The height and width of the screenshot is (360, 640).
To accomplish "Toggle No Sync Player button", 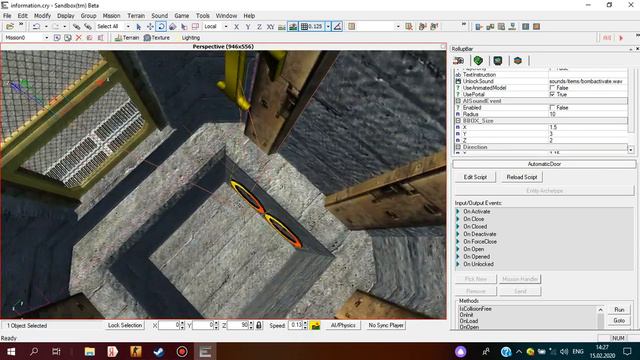I will (386, 325).
